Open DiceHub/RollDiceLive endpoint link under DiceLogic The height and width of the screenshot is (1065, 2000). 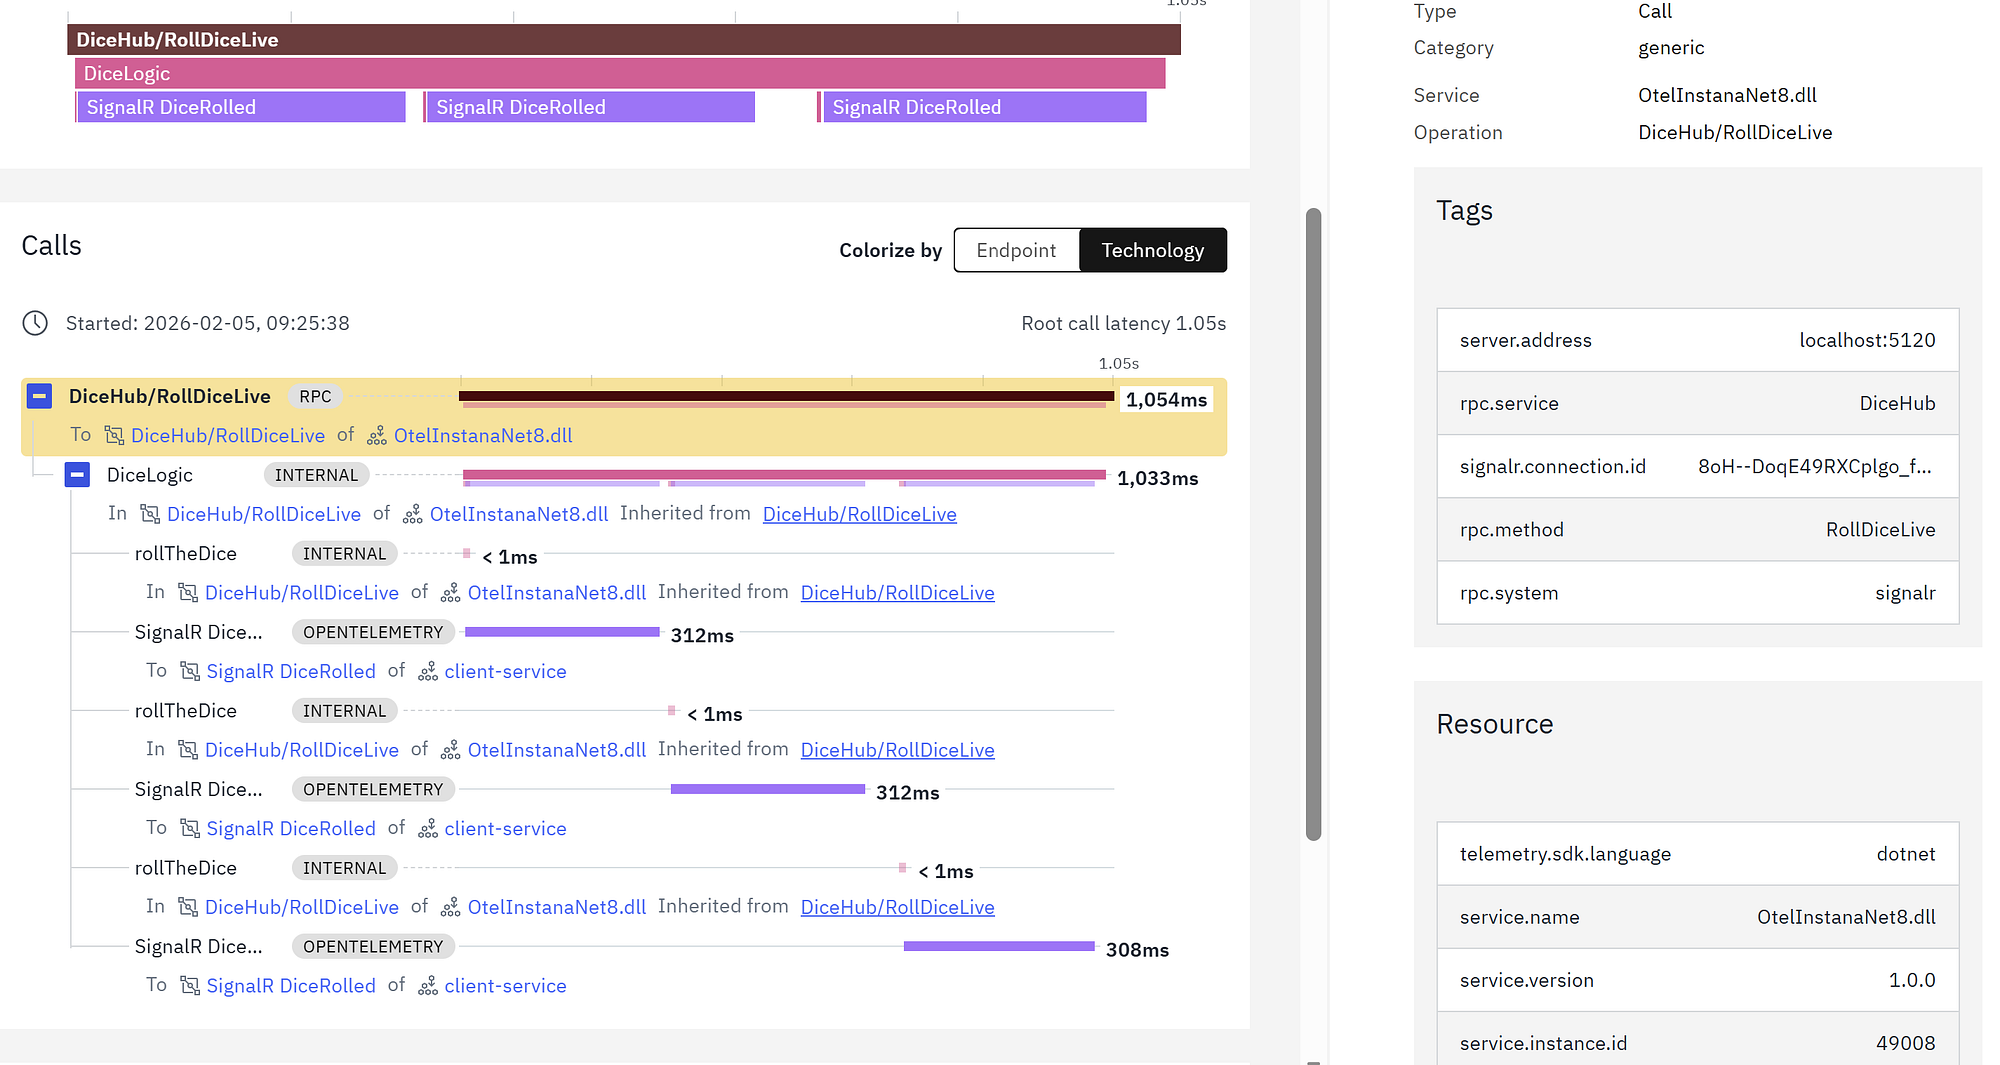pos(264,514)
